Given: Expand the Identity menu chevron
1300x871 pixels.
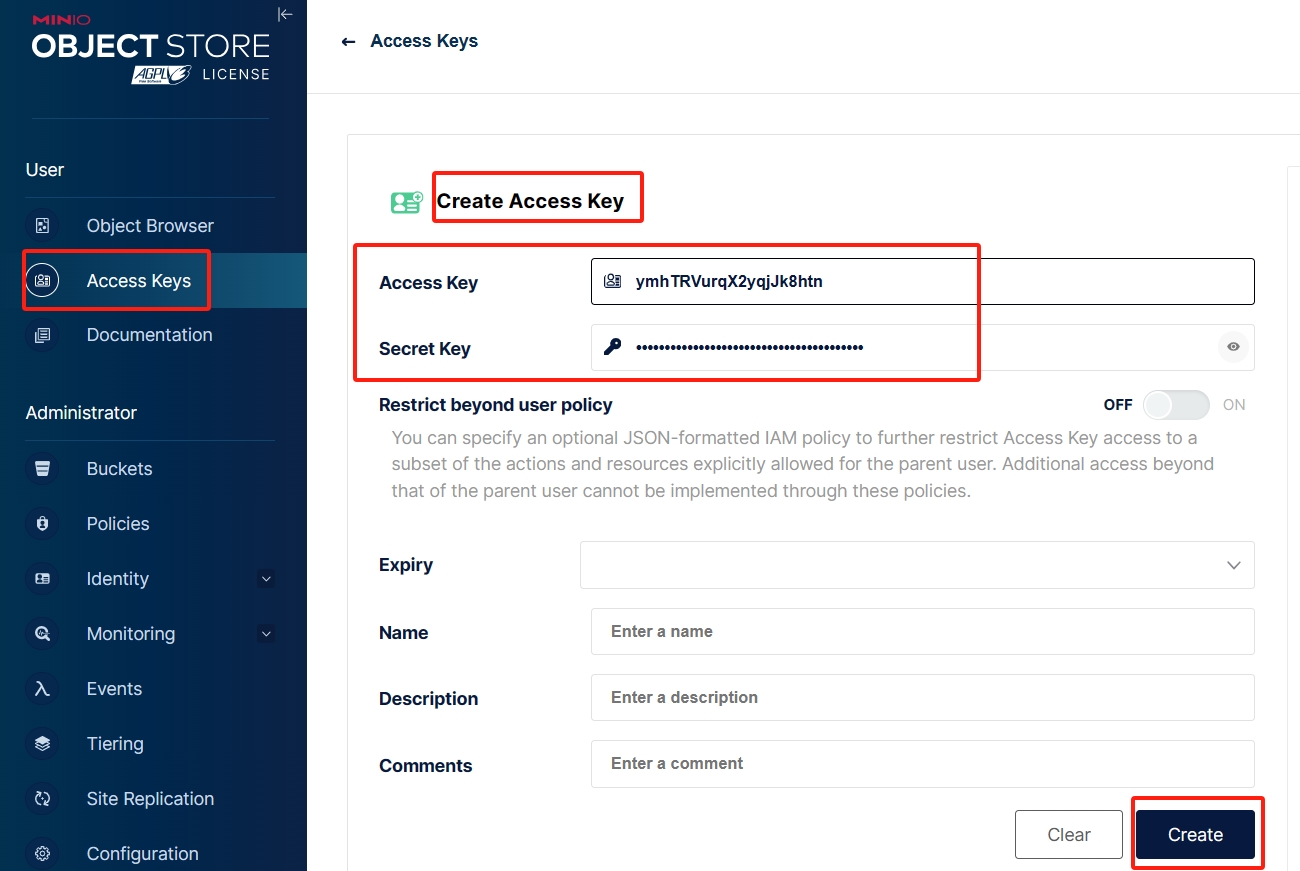Looking at the screenshot, I should pyautogui.click(x=265, y=579).
